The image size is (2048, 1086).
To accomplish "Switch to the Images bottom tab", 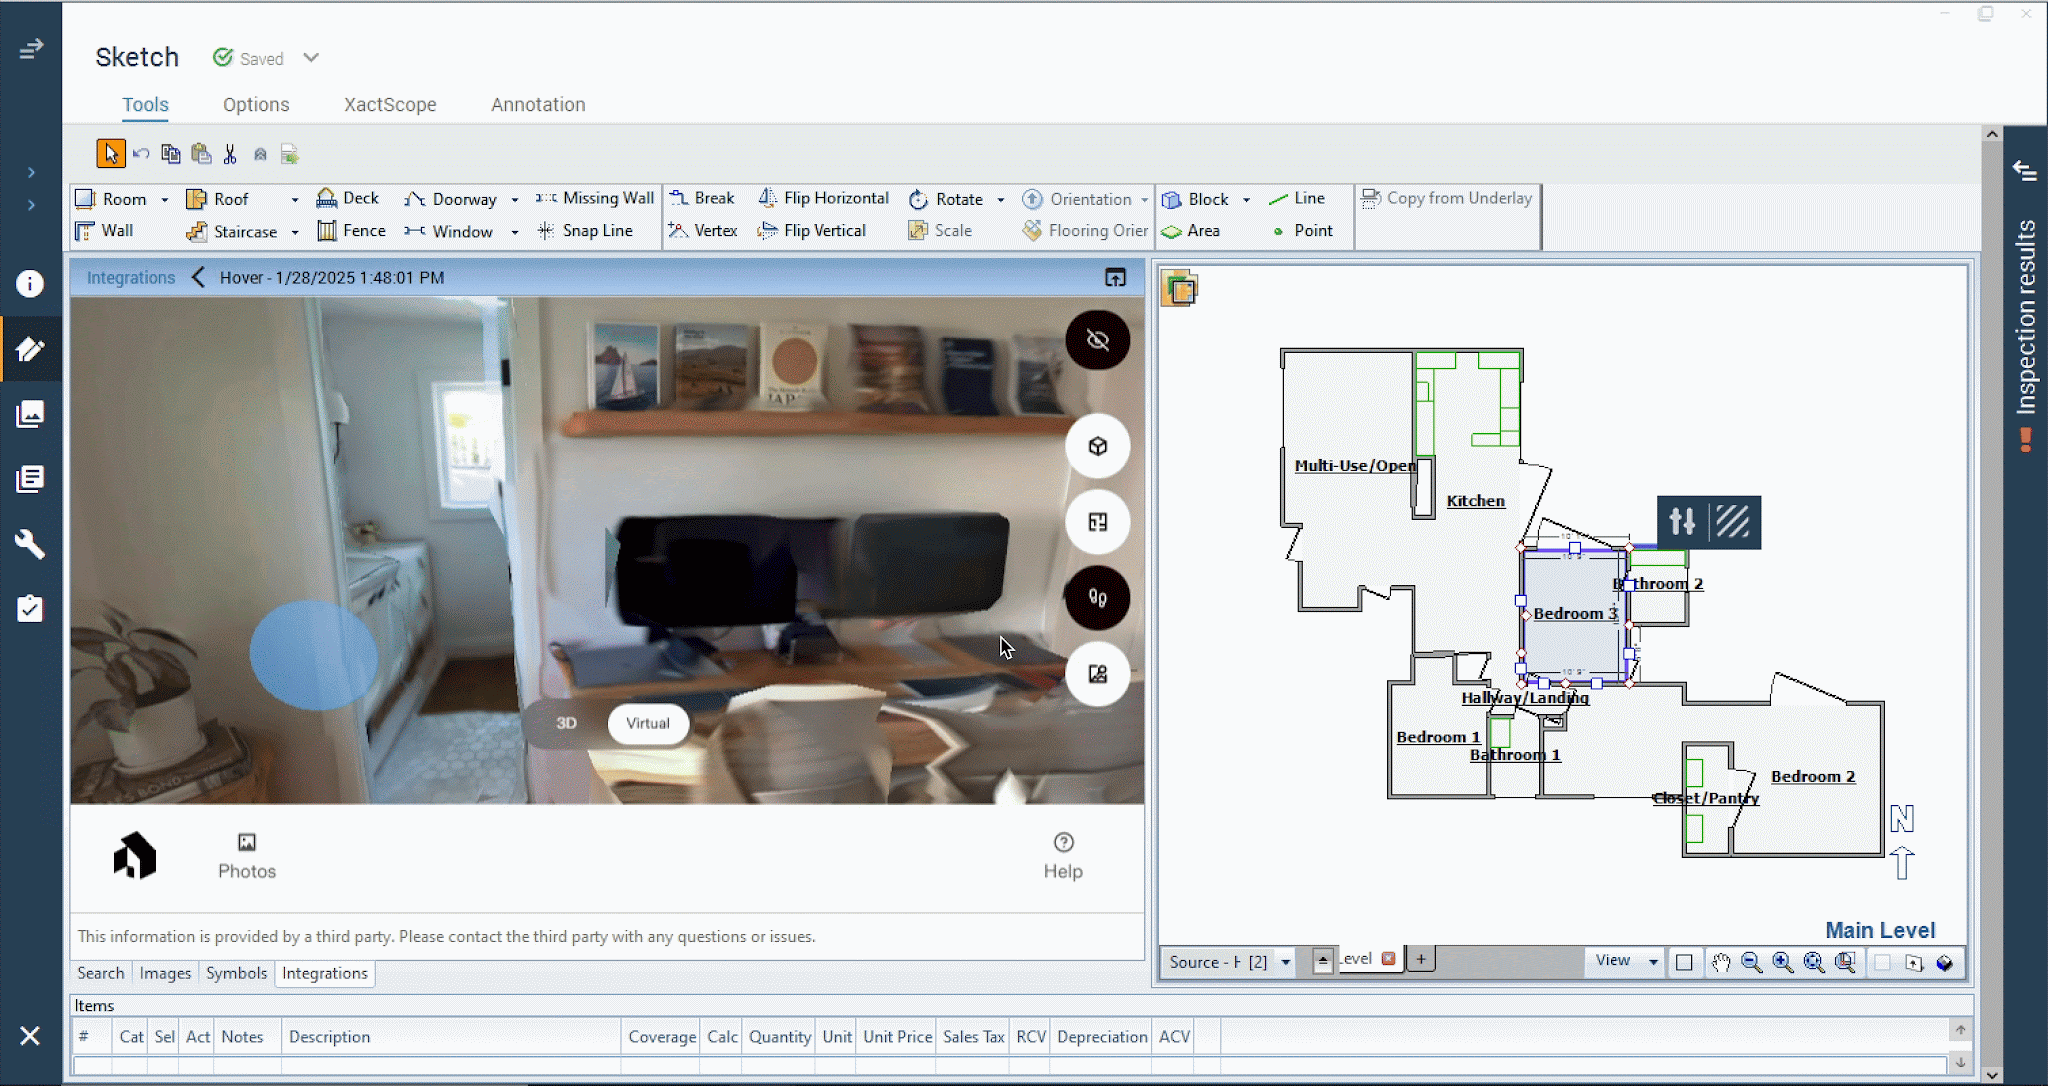I will (165, 973).
